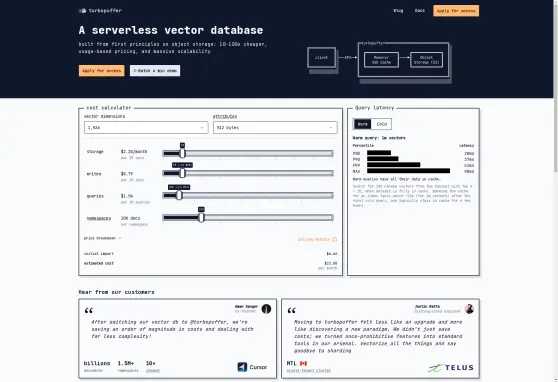
Task: Click 'A serverless vector database' headline
Action: click(x=171, y=30)
